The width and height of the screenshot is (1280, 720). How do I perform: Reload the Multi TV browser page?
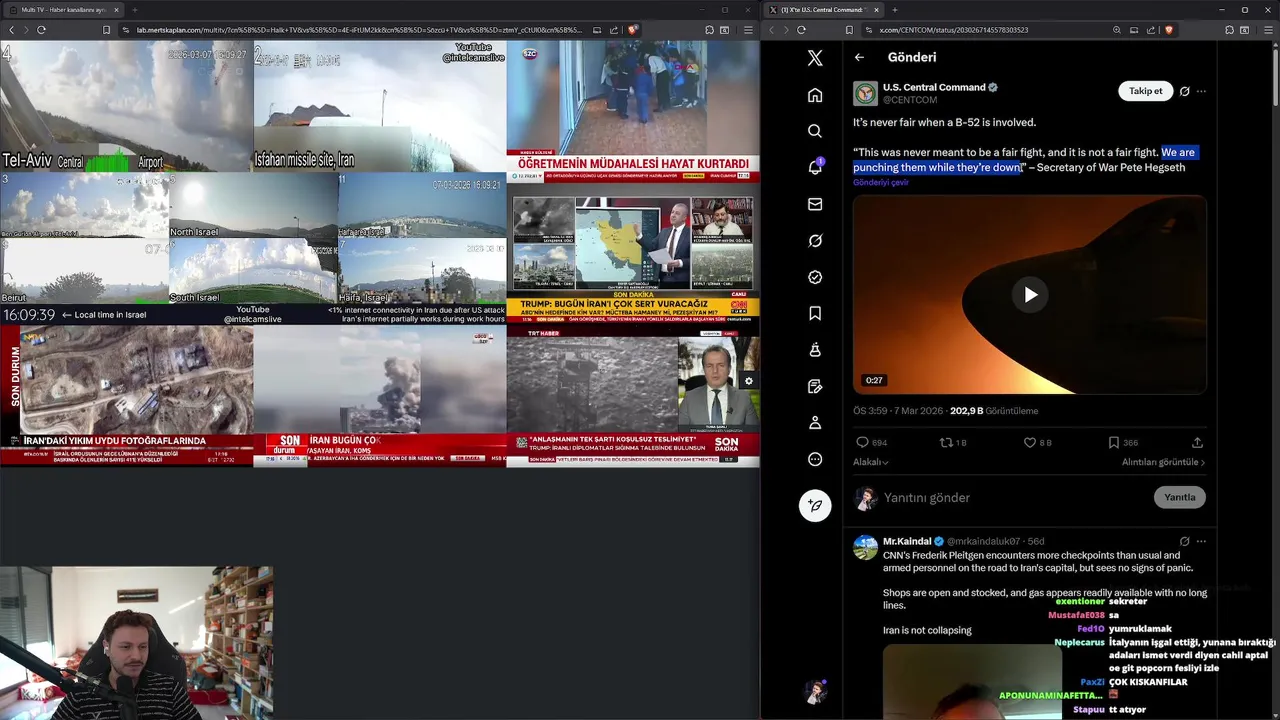41,30
